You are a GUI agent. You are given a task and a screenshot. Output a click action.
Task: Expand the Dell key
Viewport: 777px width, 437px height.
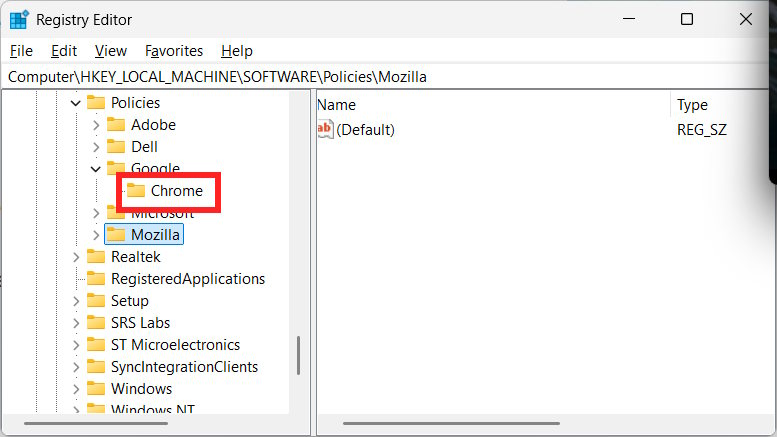pyautogui.click(x=96, y=147)
